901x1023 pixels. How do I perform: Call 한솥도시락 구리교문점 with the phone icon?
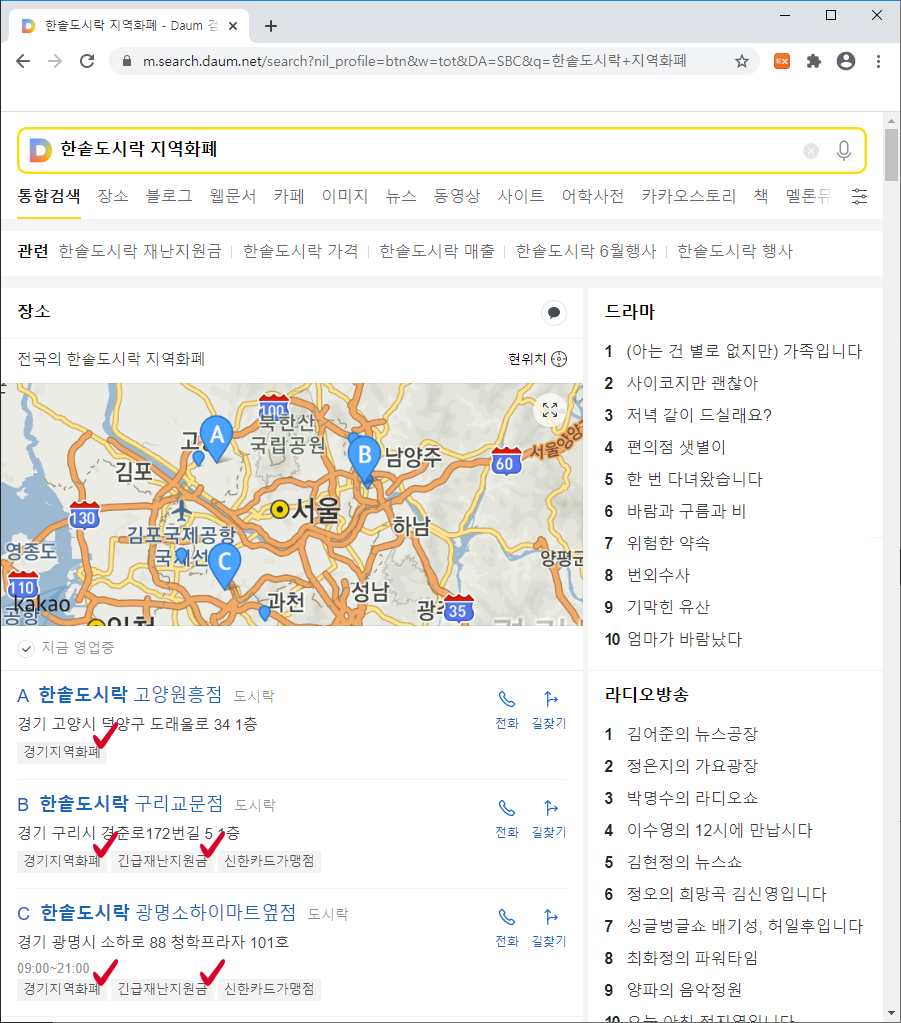click(x=507, y=818)
